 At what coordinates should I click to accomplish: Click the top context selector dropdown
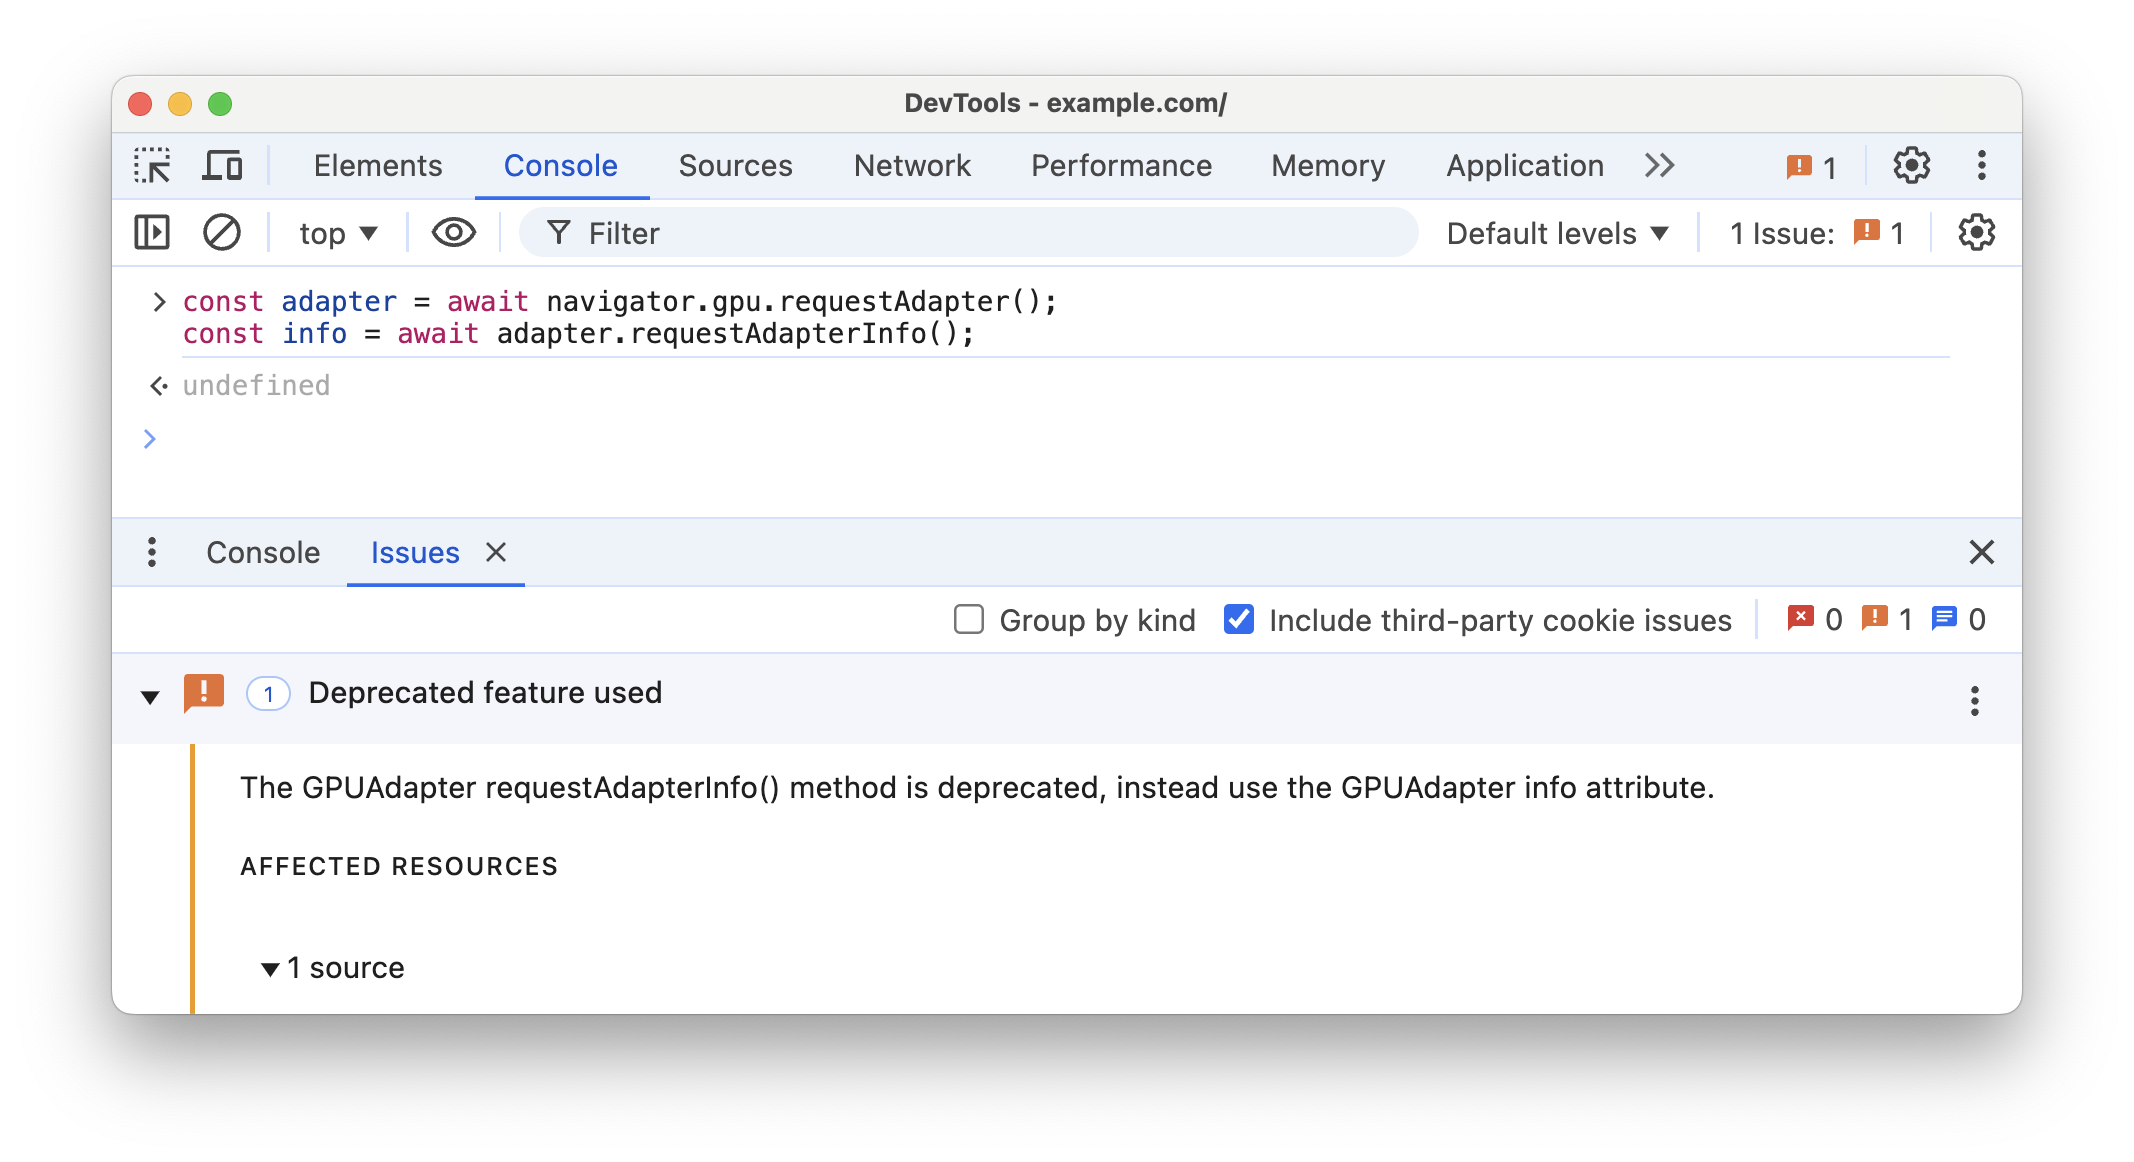[338, 232]
